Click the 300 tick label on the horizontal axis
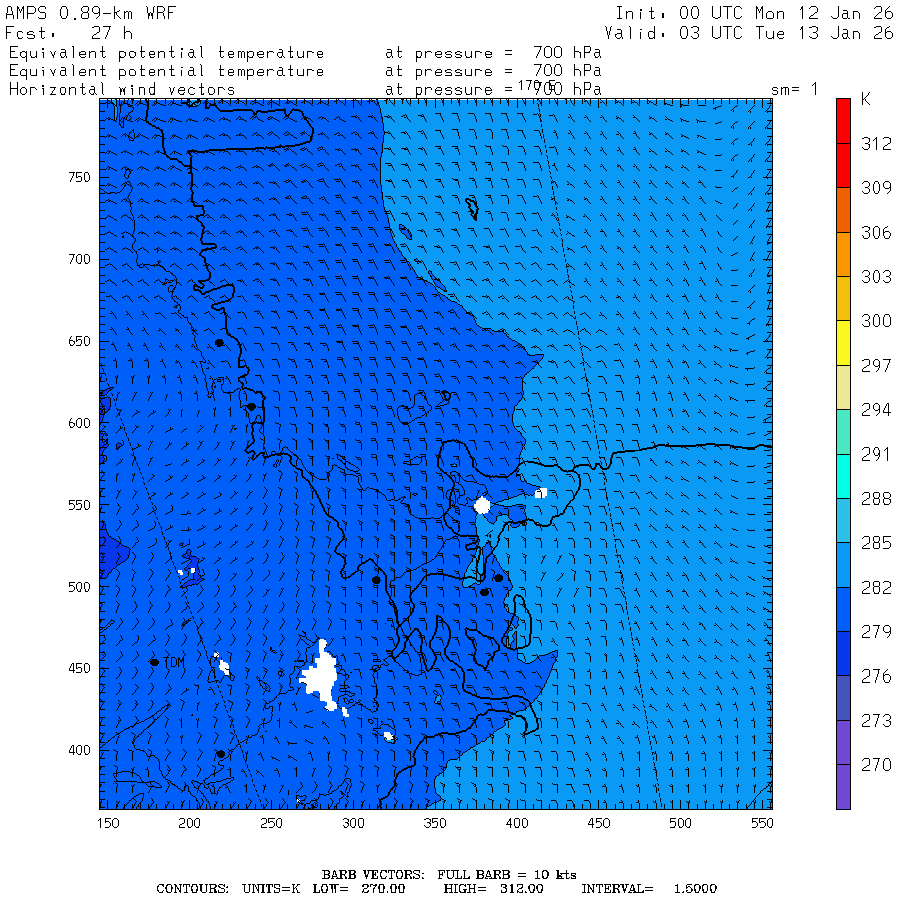900x900 pixels. coord(353,823)
